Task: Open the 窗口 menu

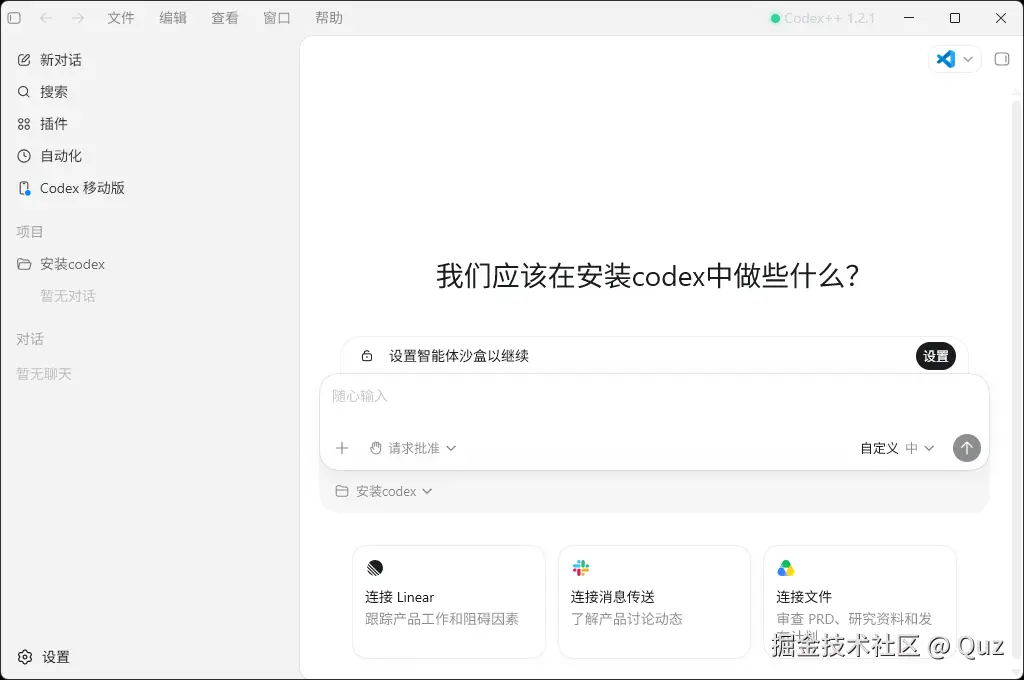Action: [277, 18]
